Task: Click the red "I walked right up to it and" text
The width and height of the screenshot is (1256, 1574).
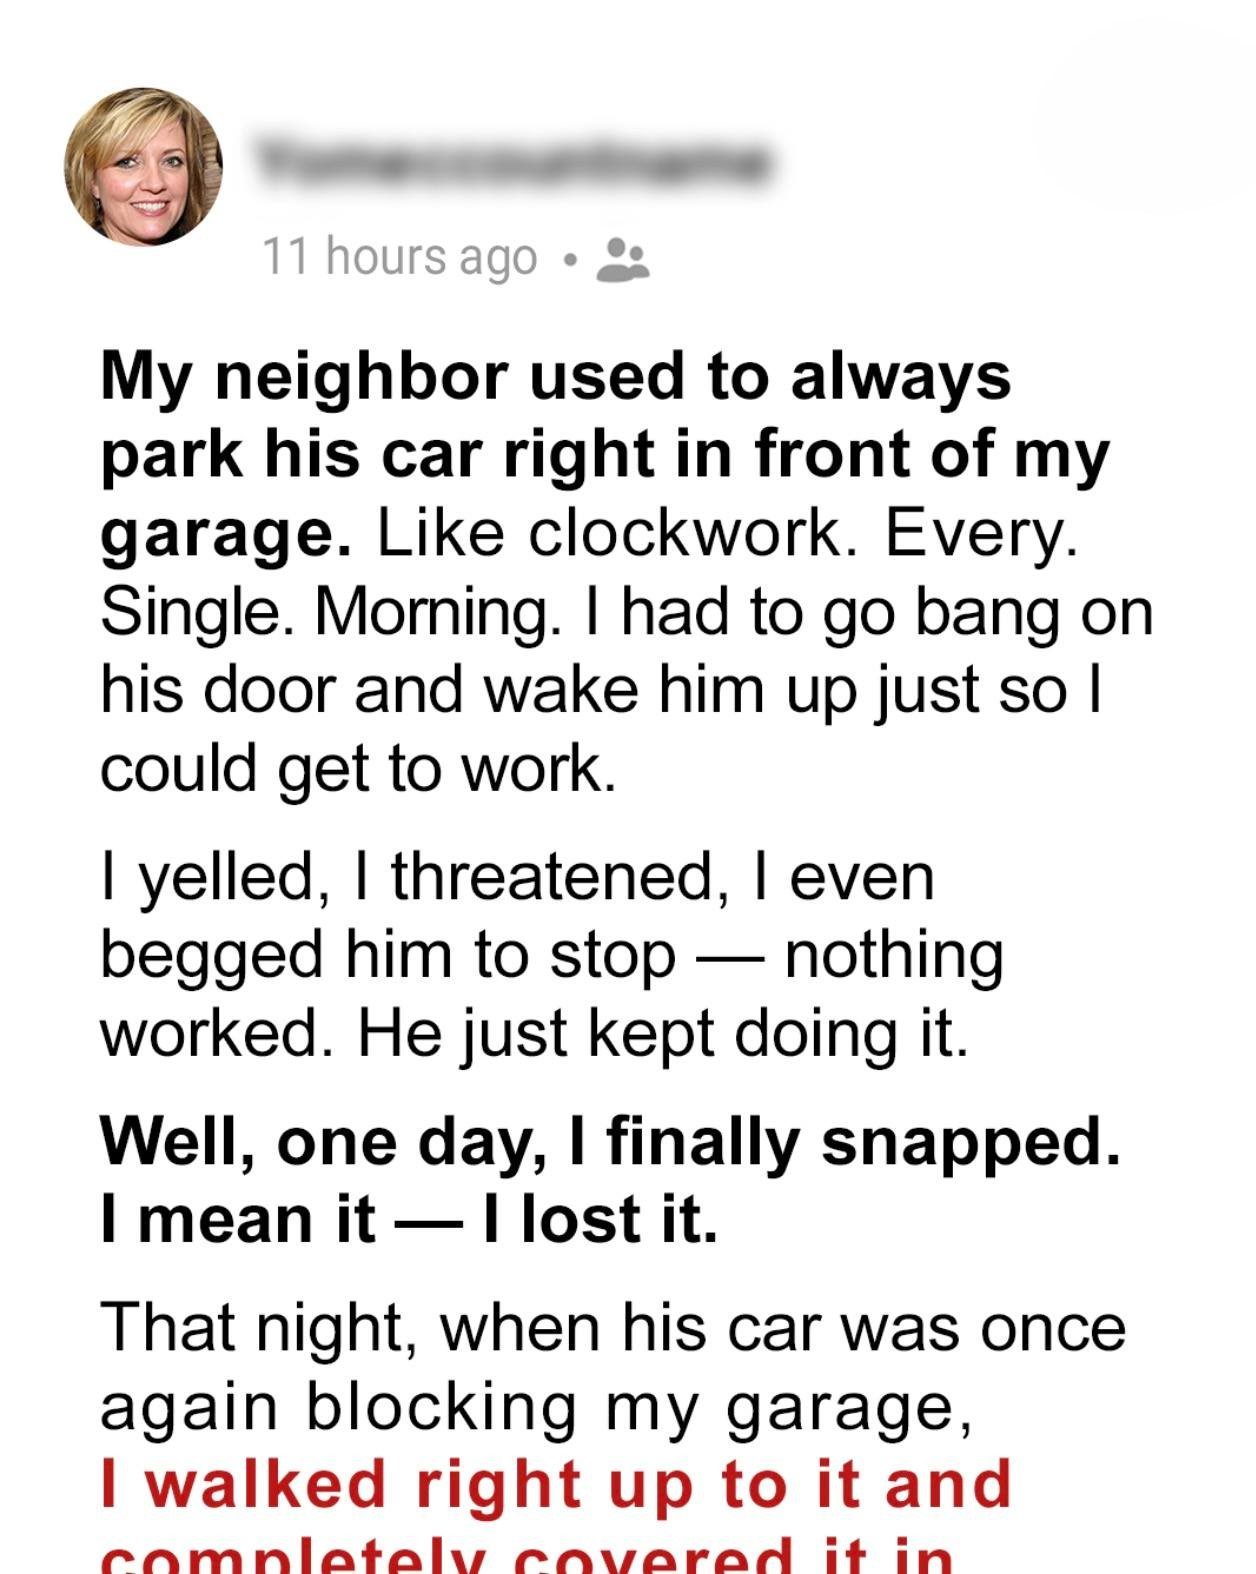Action: (x=556, y=1484)
